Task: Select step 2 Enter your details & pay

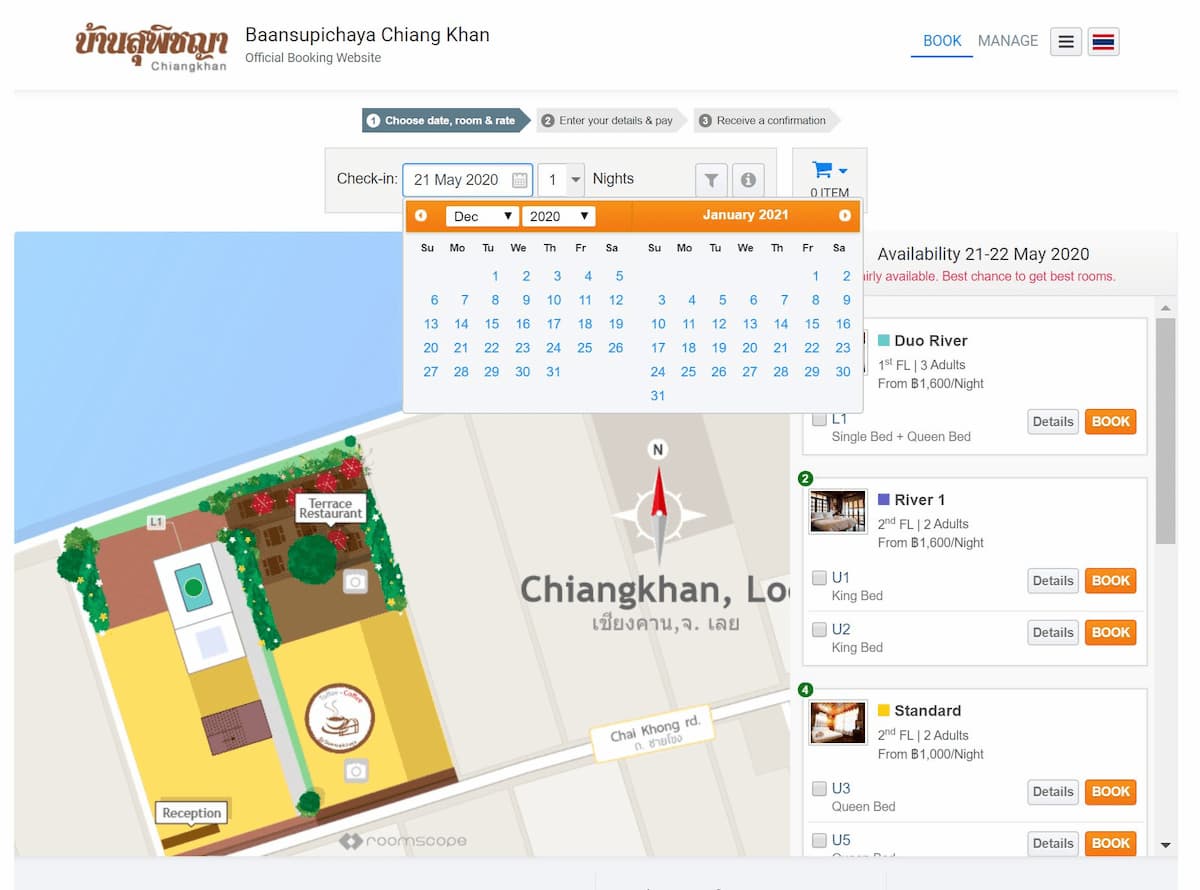Action: coord(612,121)
